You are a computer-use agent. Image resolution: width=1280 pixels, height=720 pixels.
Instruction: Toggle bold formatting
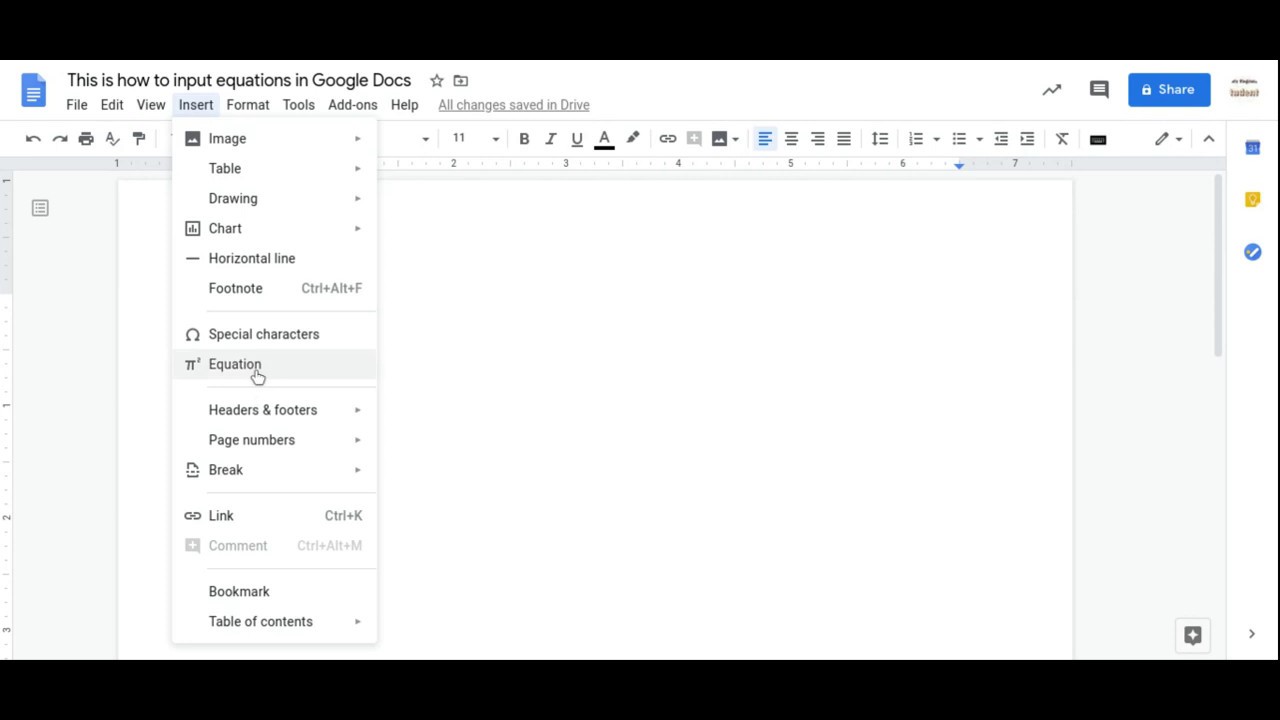coord(524,139)
